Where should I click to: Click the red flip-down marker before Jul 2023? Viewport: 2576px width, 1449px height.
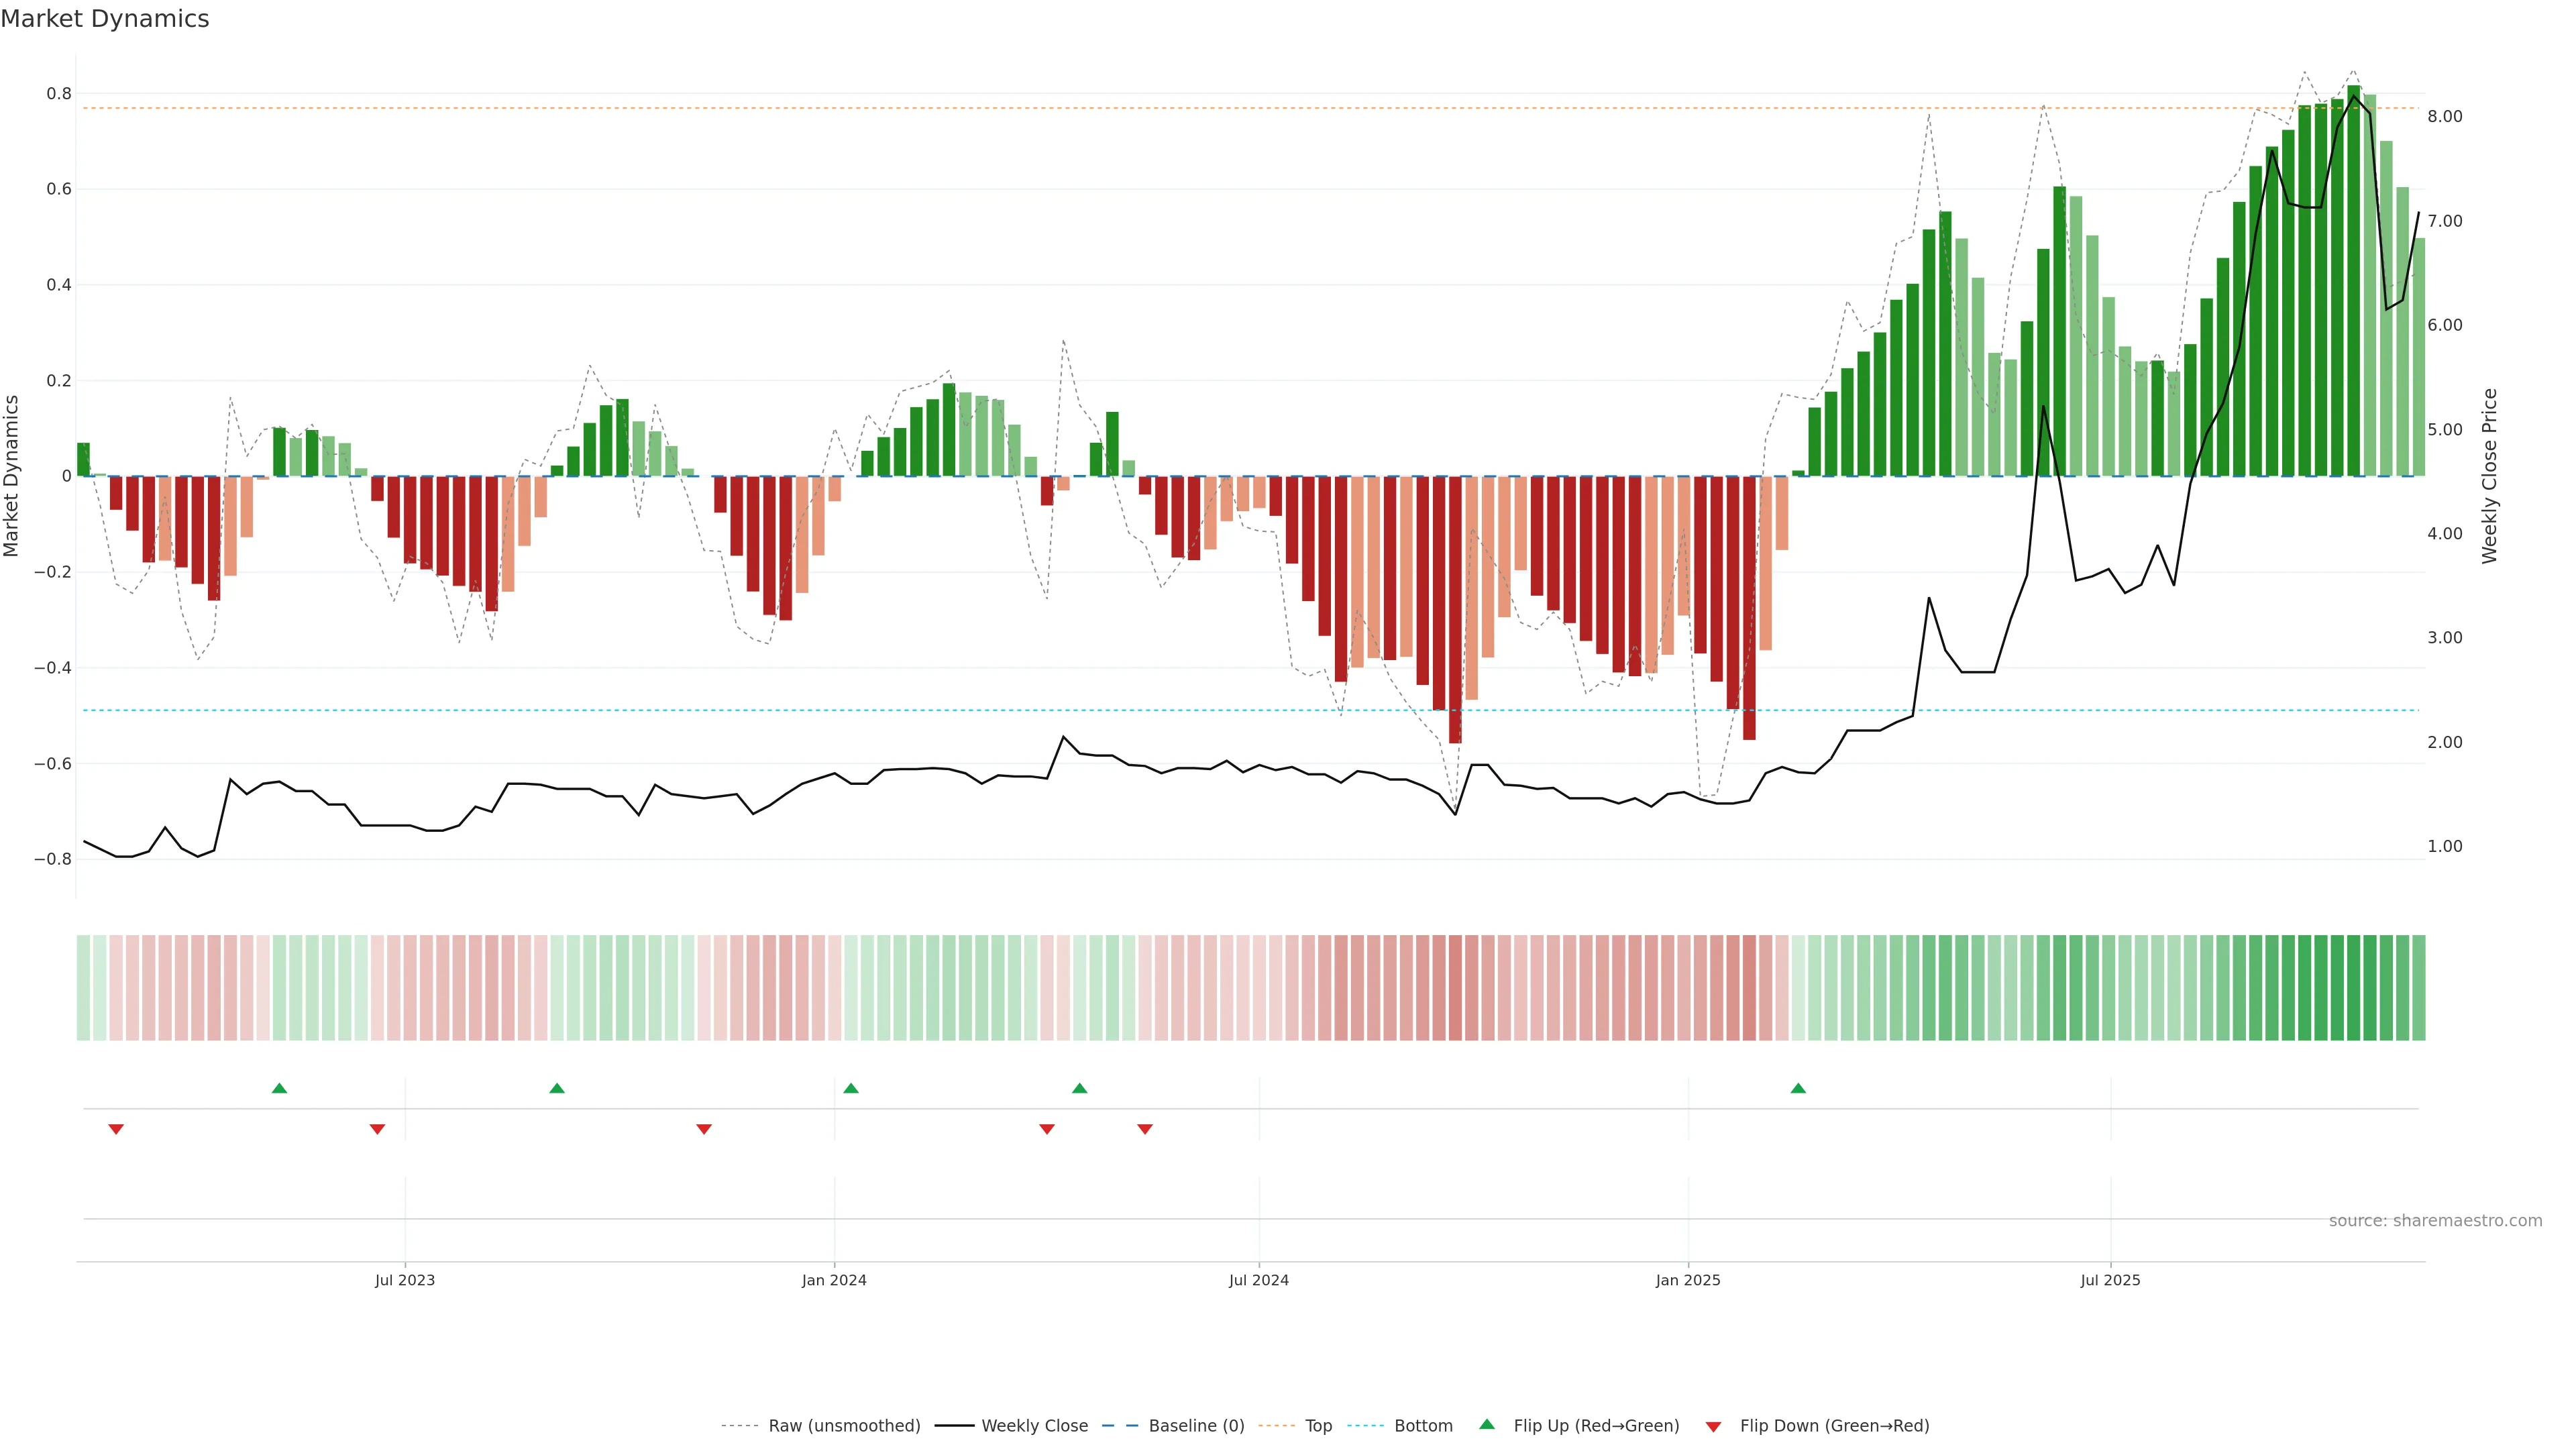click(377, 1129)
